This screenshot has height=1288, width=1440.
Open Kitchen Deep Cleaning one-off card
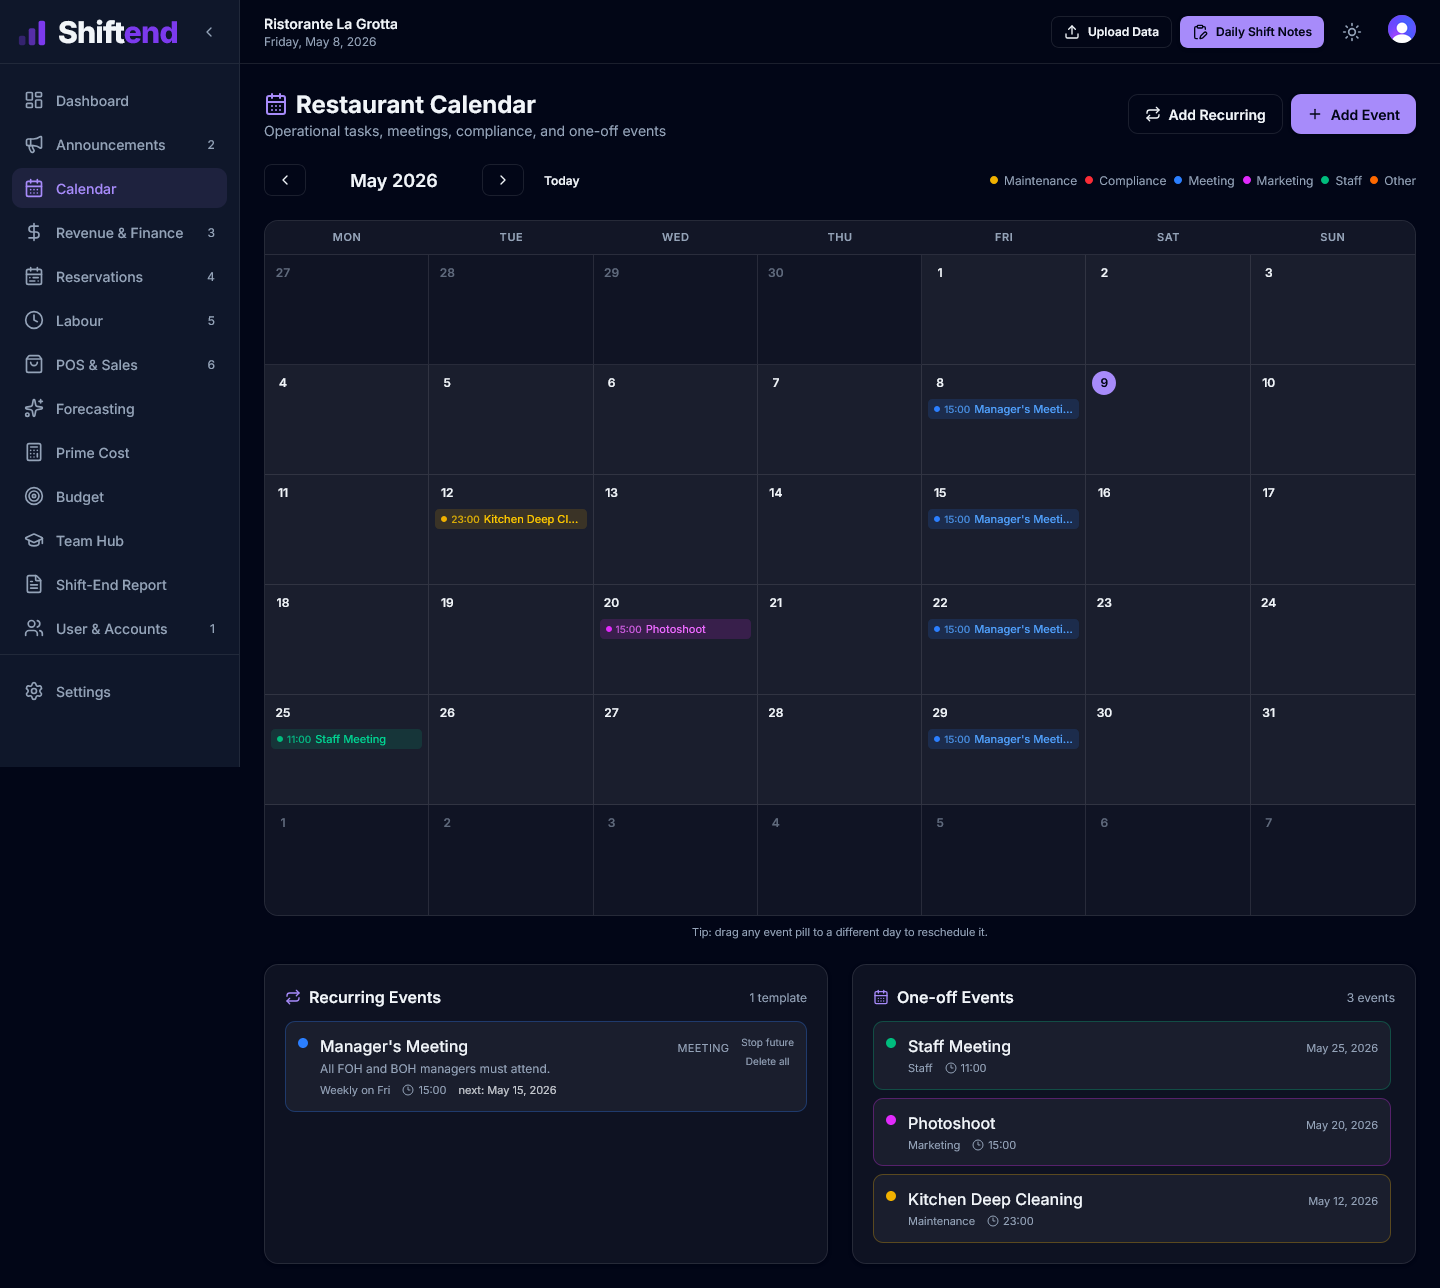pos(1132,1208)
